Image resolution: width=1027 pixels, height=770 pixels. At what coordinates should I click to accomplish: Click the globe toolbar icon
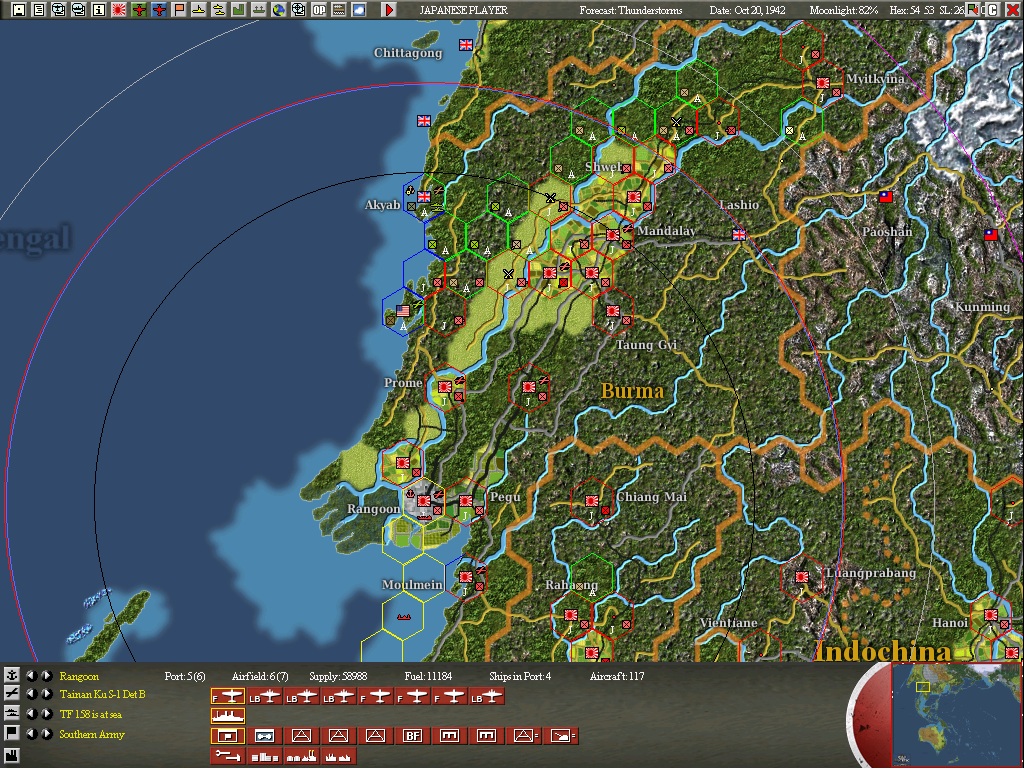[x=279, y=10]
